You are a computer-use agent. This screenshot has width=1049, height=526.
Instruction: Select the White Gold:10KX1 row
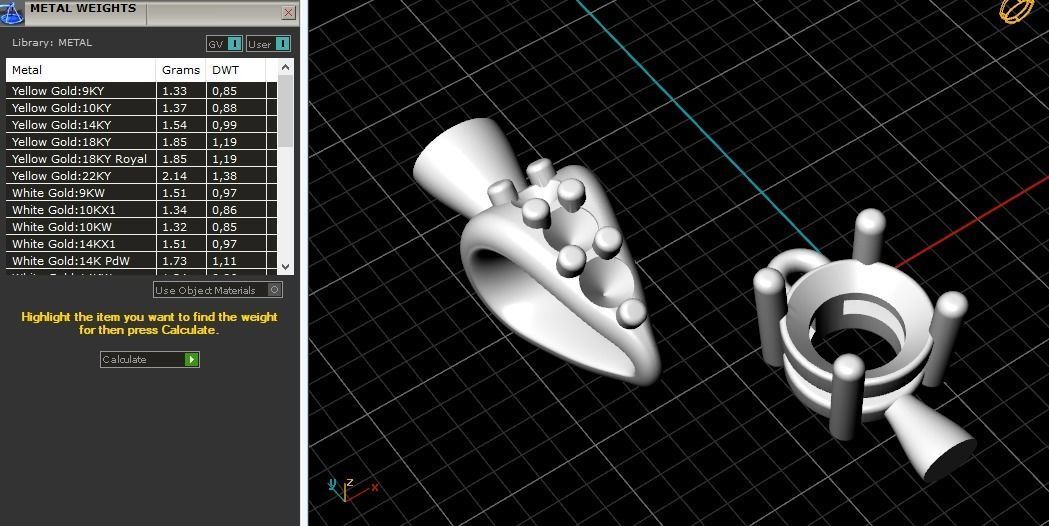141,209
